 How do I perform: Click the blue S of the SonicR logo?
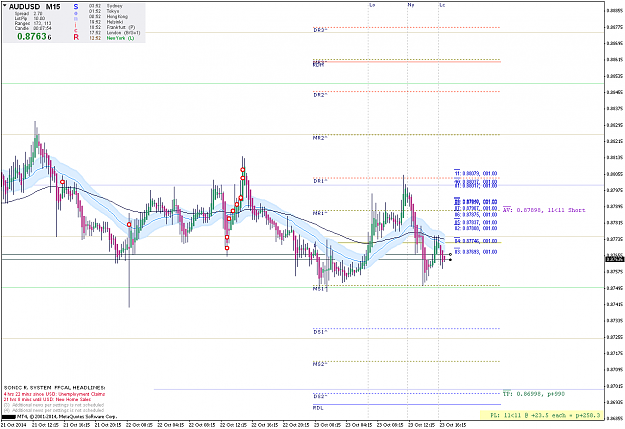[76, 7]
